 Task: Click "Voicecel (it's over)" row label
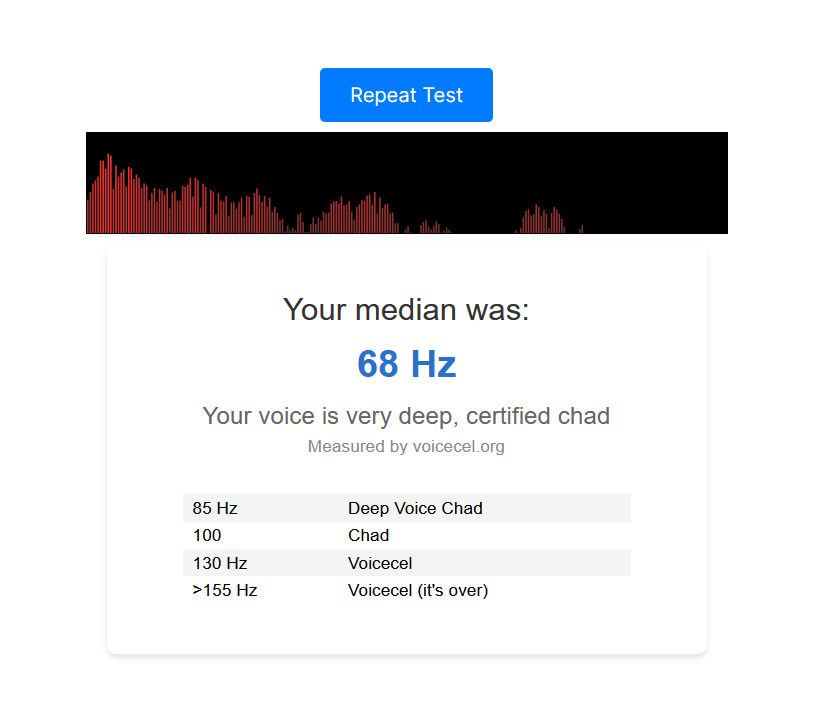point(418,591)
